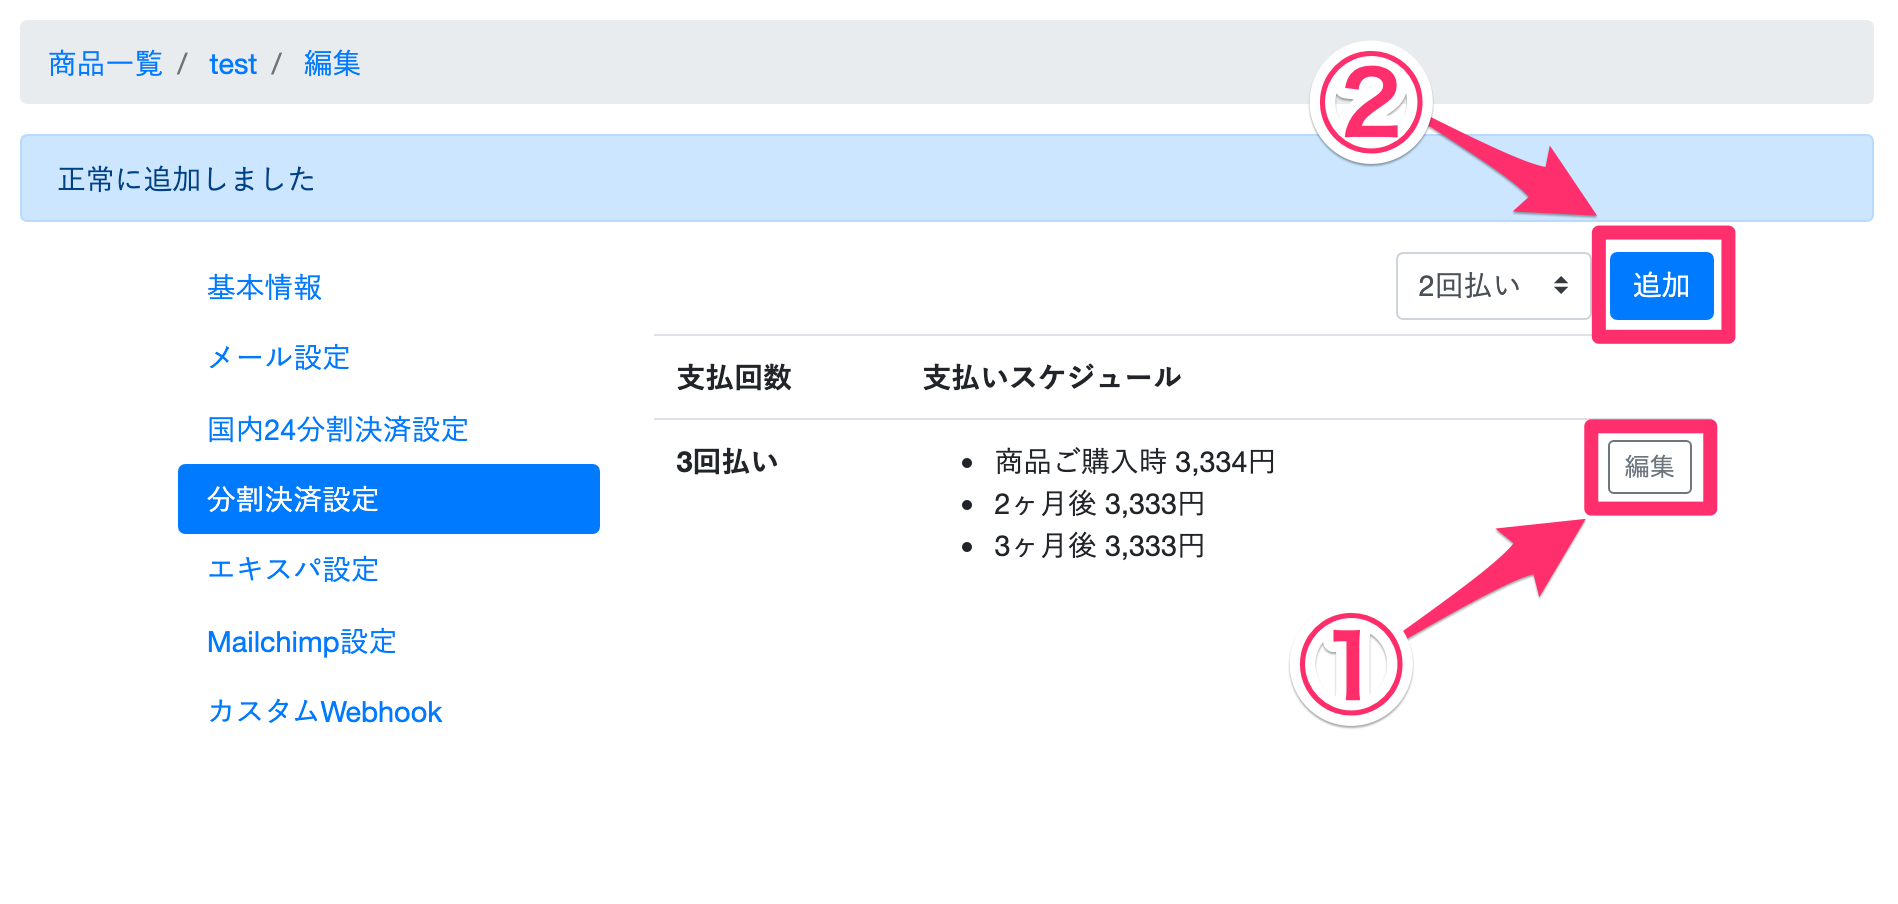Open the メール設定 sidebar item
Viewport: 1898px width, 904px height.
click(278, 358)
